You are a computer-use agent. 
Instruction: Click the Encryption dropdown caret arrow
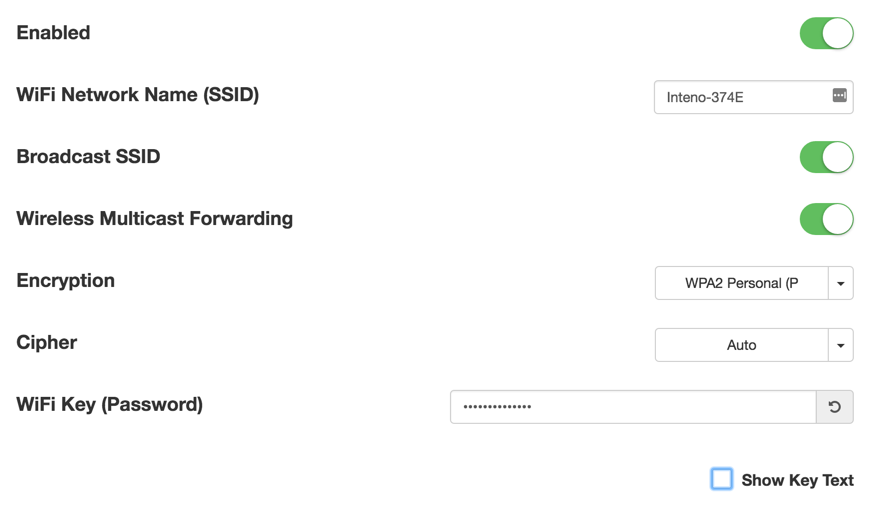[841, 284]
